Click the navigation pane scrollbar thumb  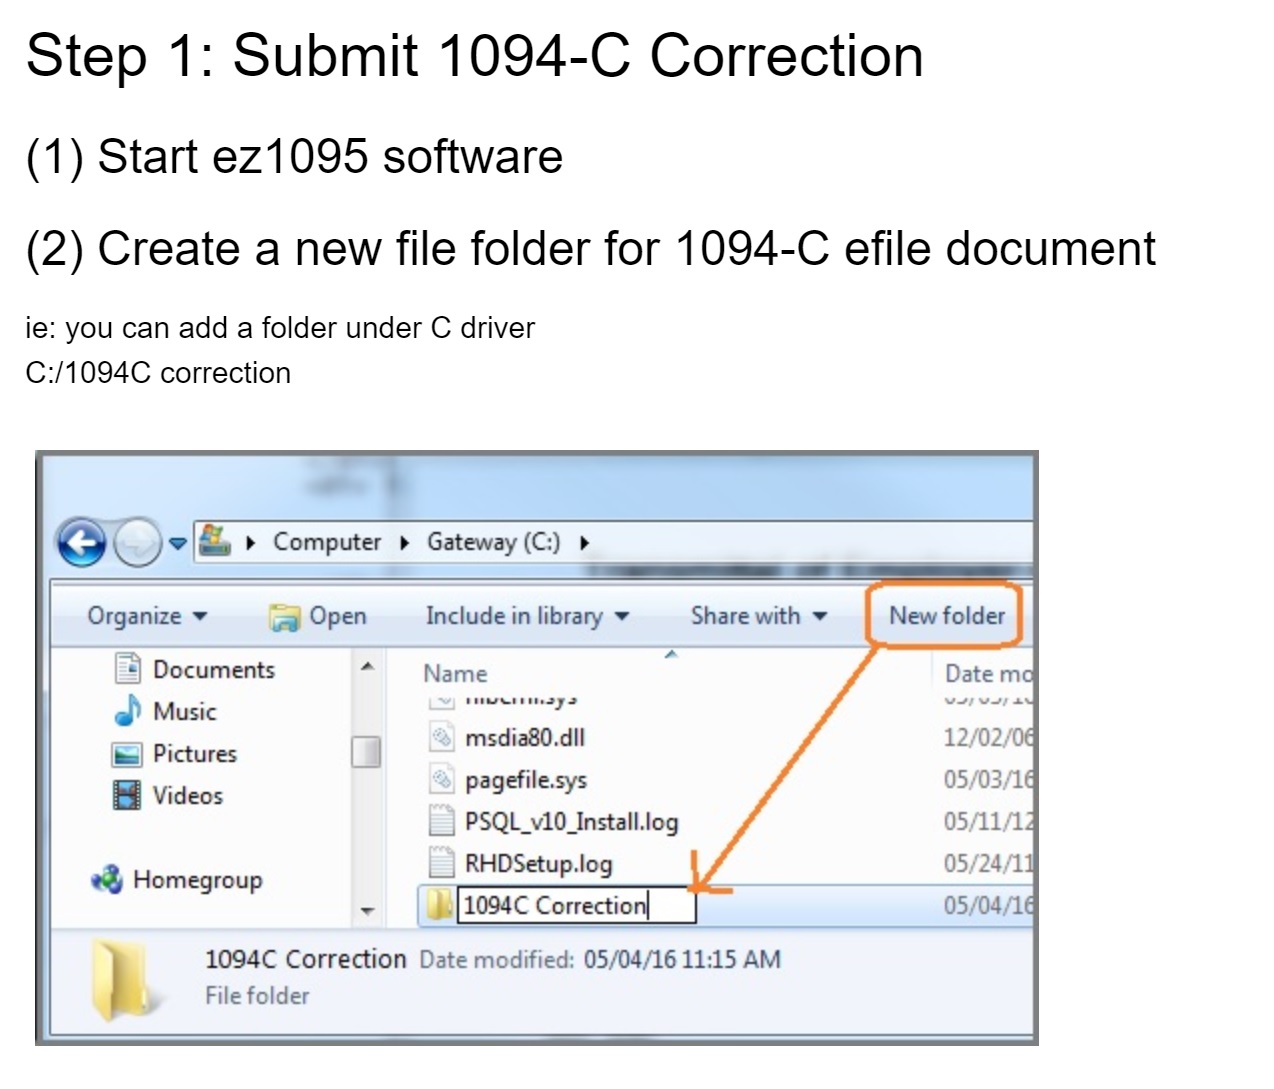click(366, 752)
